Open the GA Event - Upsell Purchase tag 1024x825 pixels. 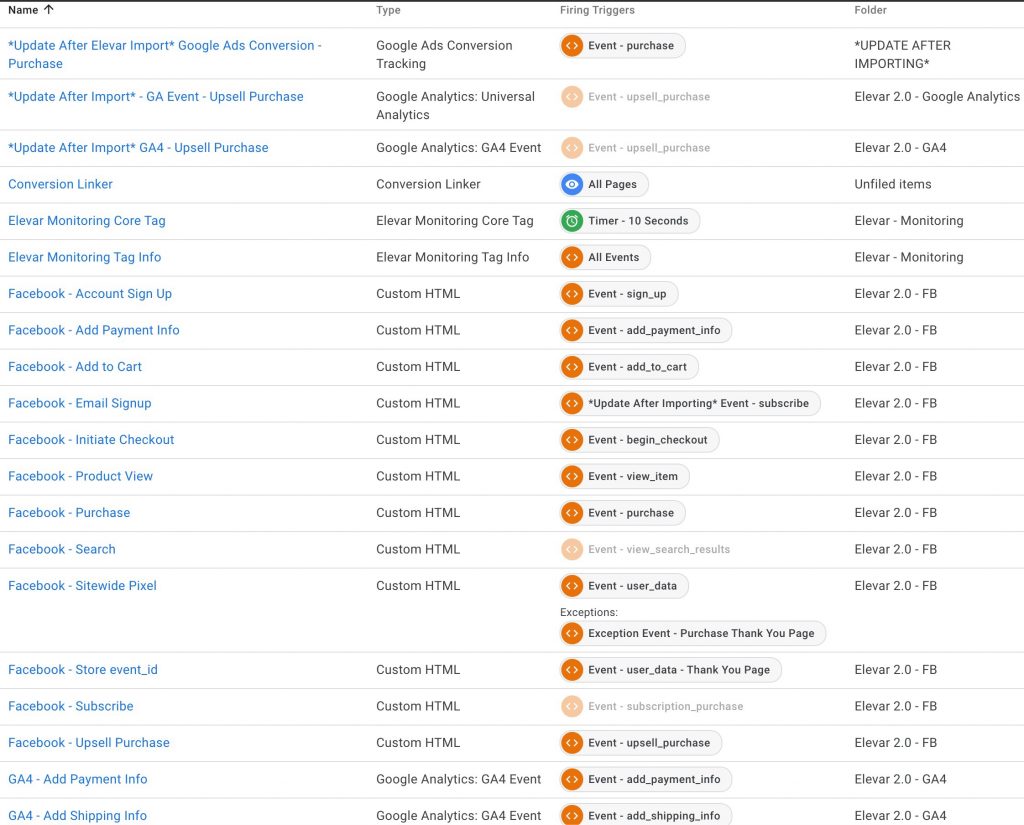155,97
